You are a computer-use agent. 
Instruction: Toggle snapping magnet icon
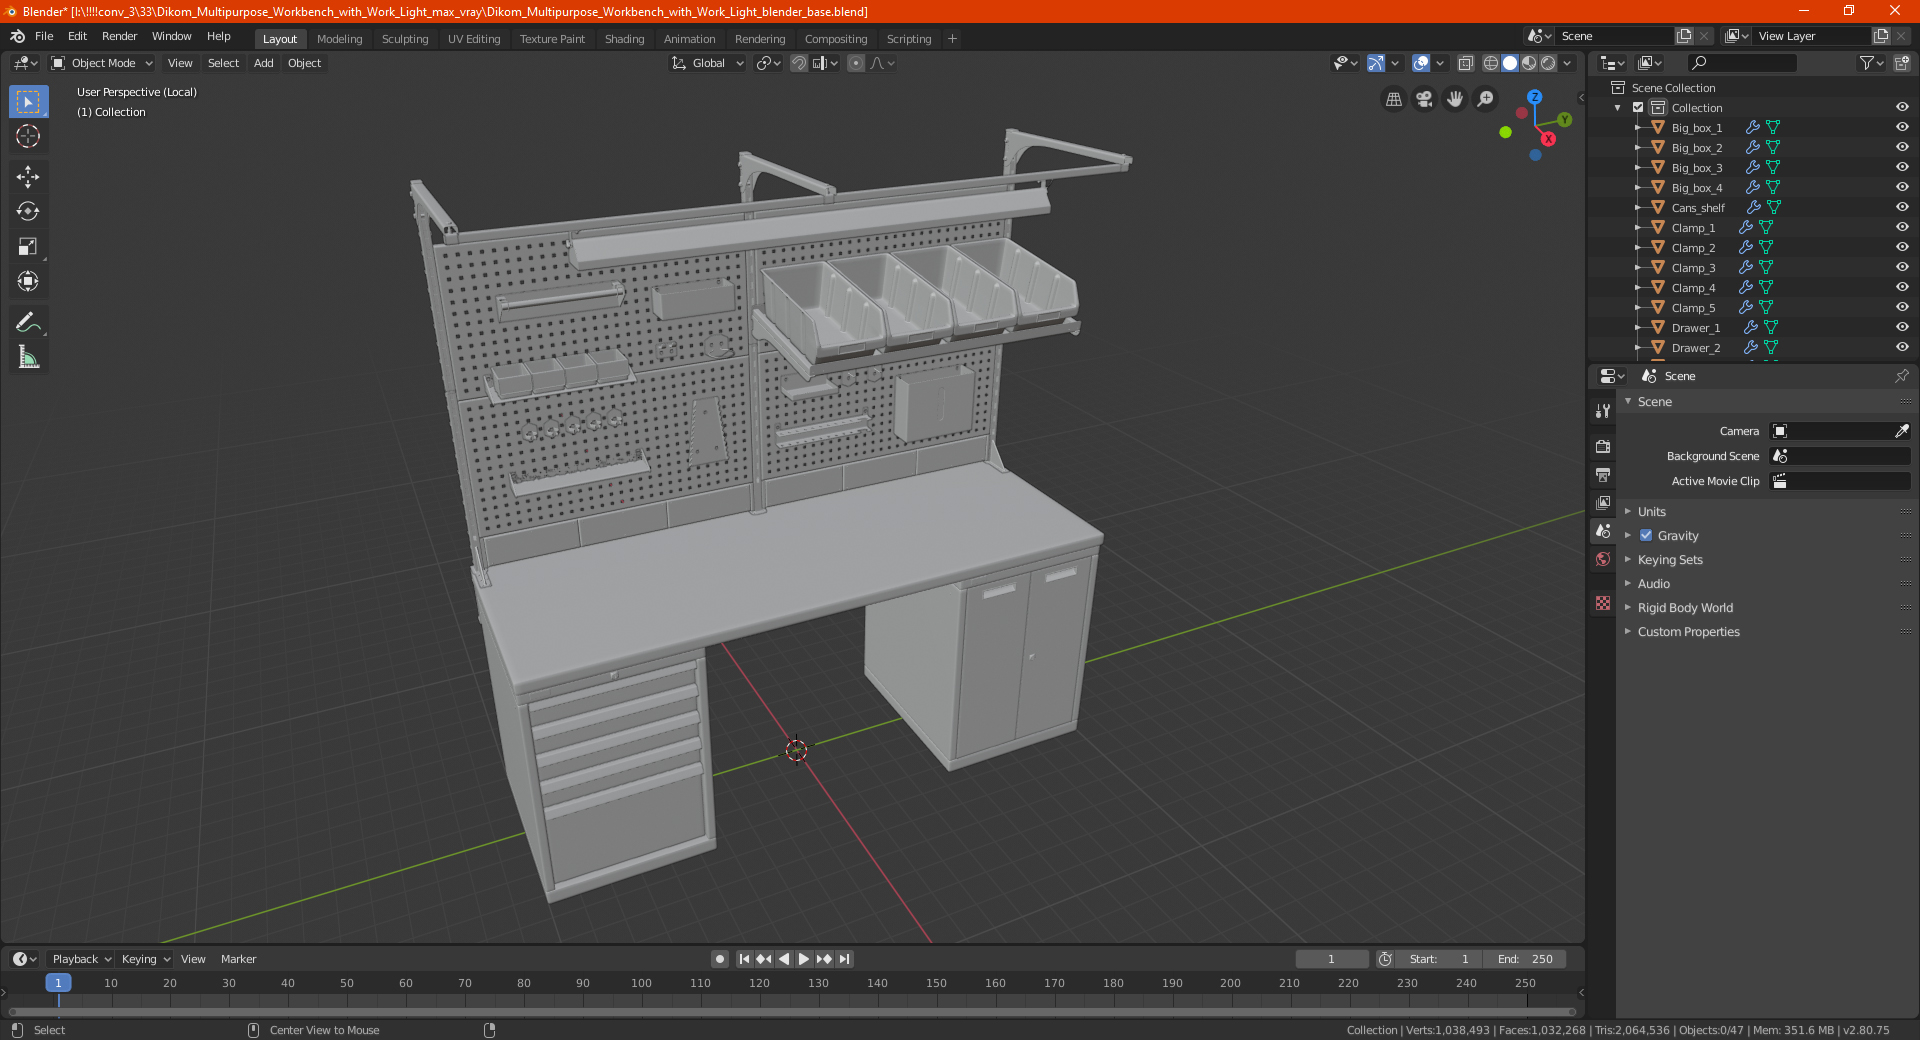pos(799,63)
